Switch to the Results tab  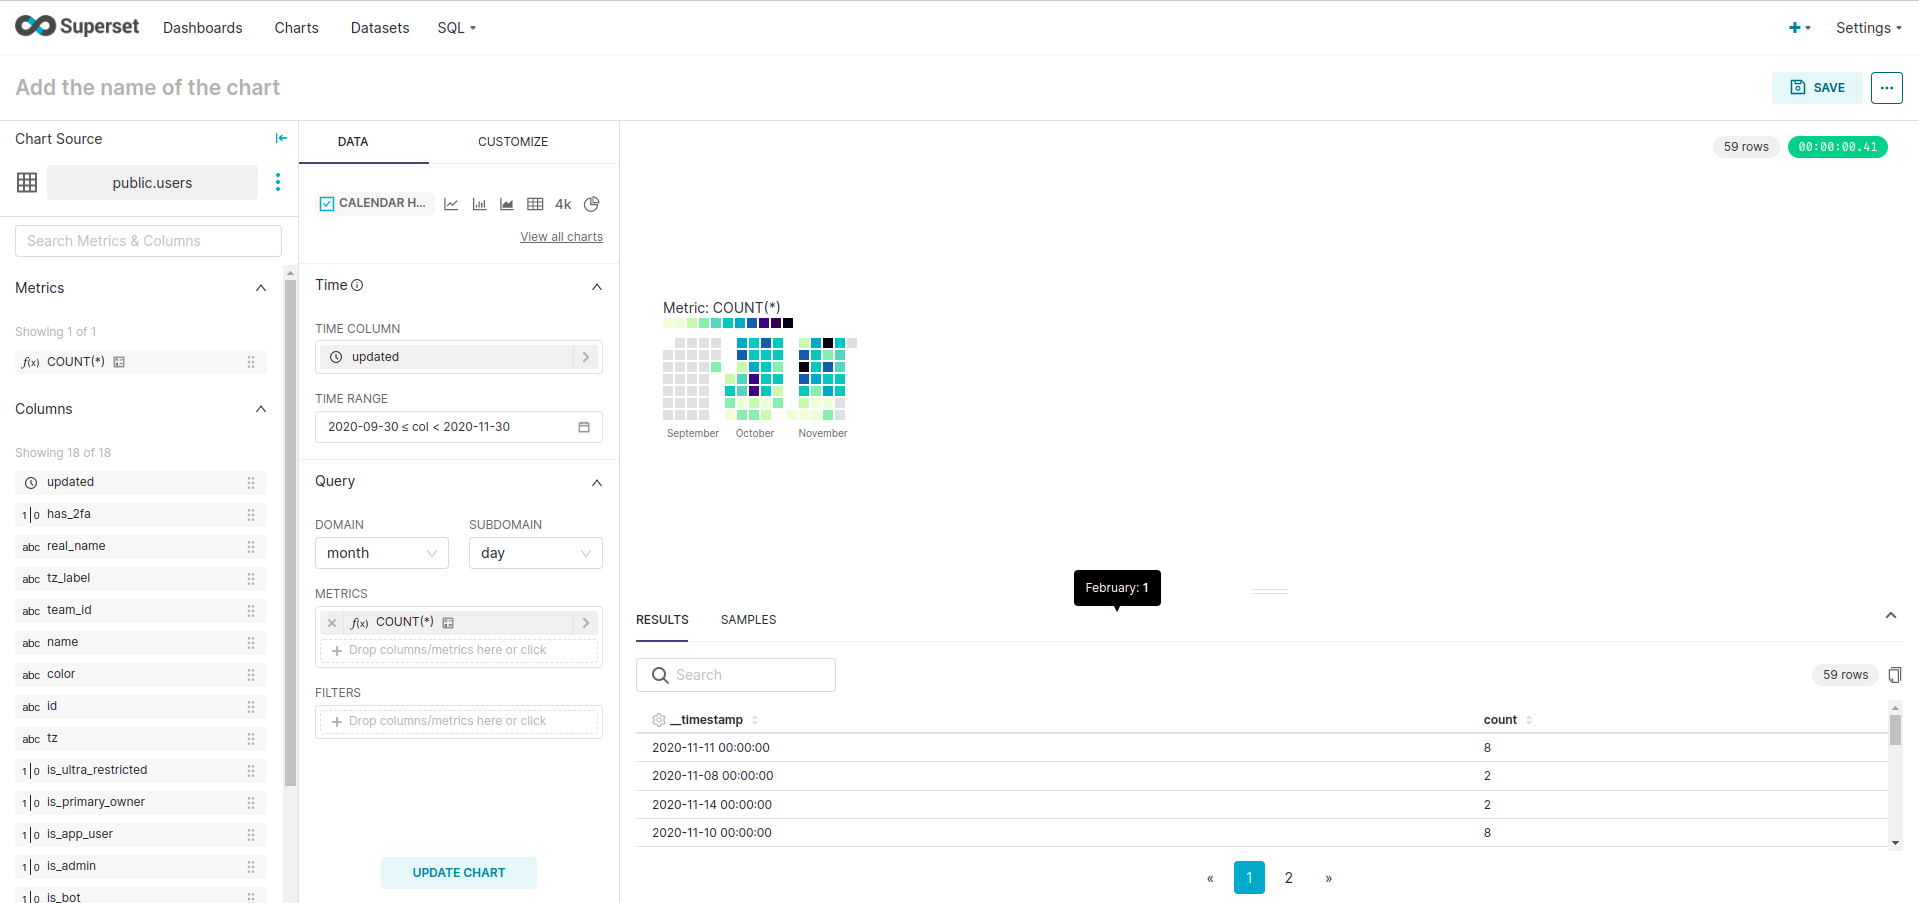(662, 620)
